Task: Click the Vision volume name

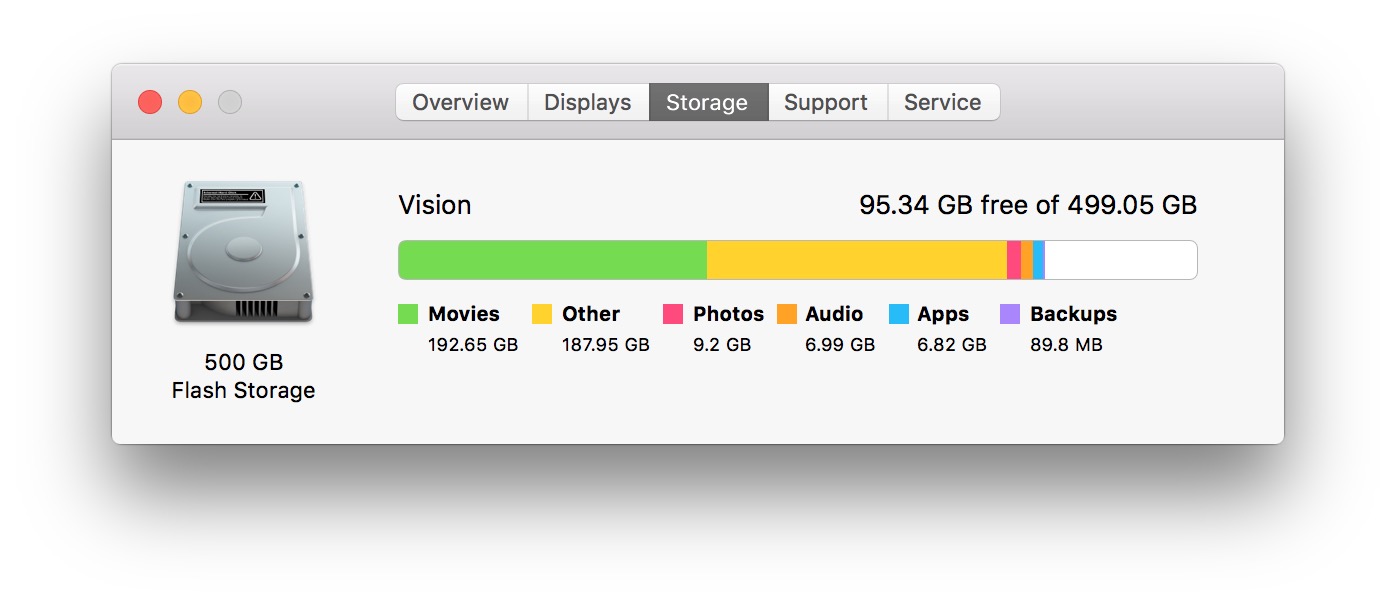Action: (435, 205)
